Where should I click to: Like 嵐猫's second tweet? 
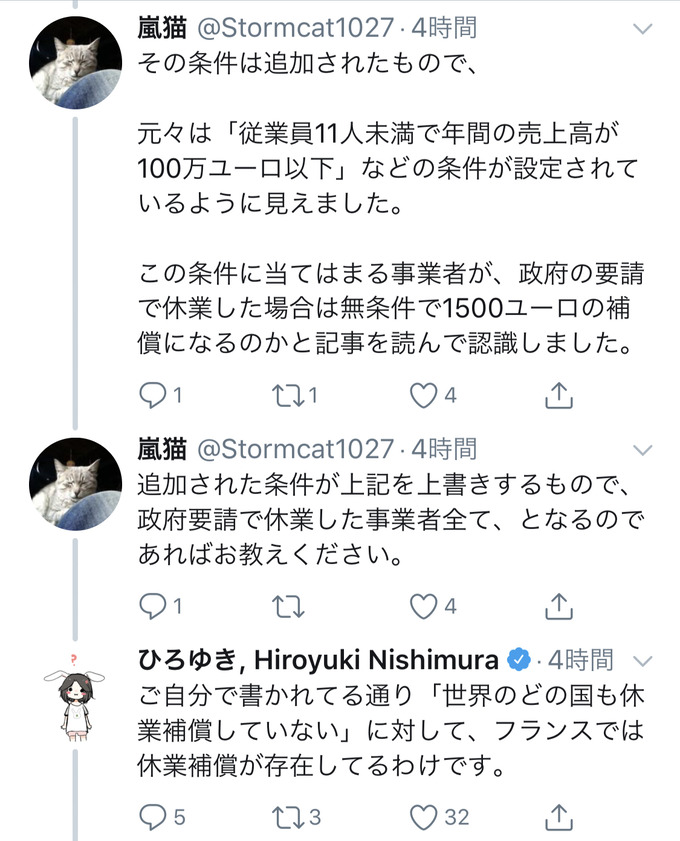tap(425, 604)
